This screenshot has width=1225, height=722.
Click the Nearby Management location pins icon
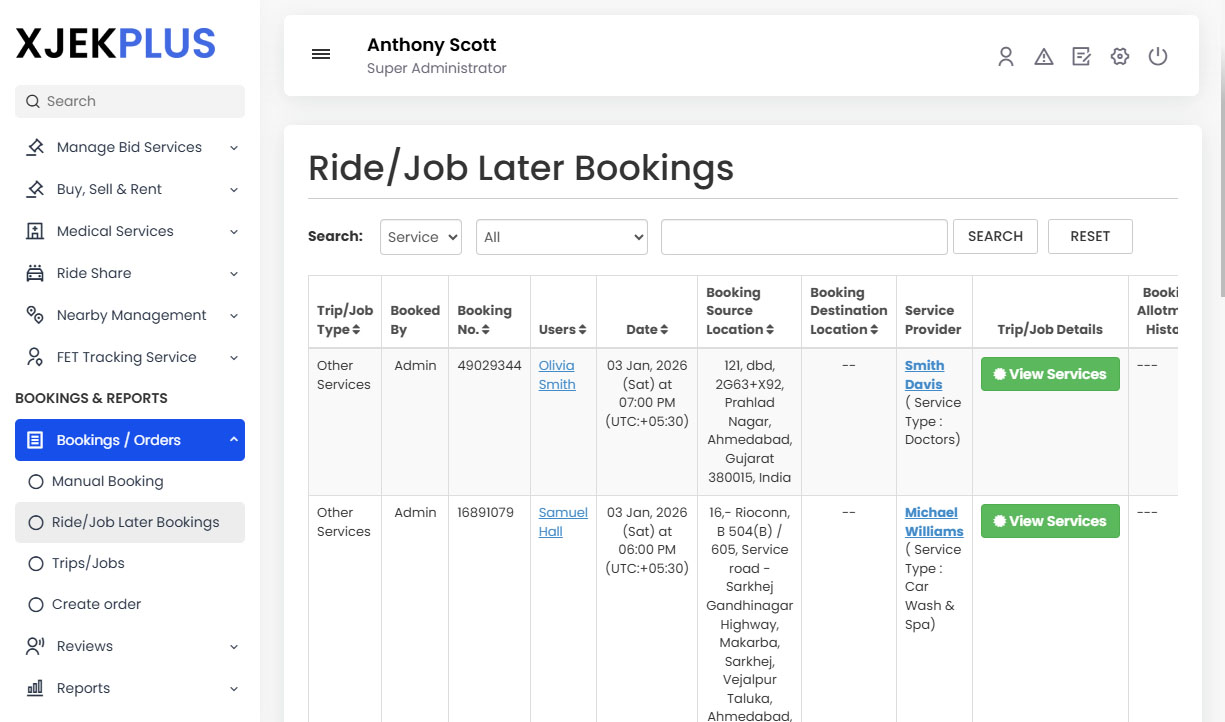(34, 315)
